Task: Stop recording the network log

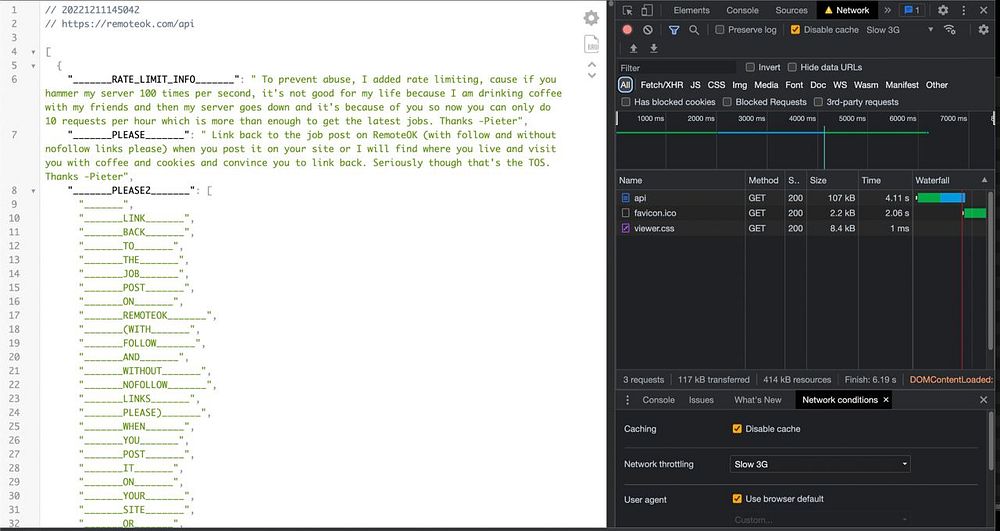Action: (x=628, y=29)
